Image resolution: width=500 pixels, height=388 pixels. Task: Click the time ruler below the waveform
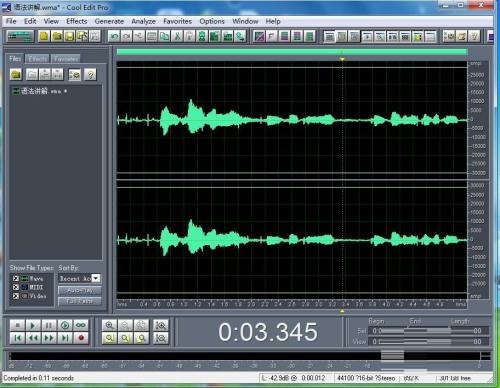[x=292, y=304]
